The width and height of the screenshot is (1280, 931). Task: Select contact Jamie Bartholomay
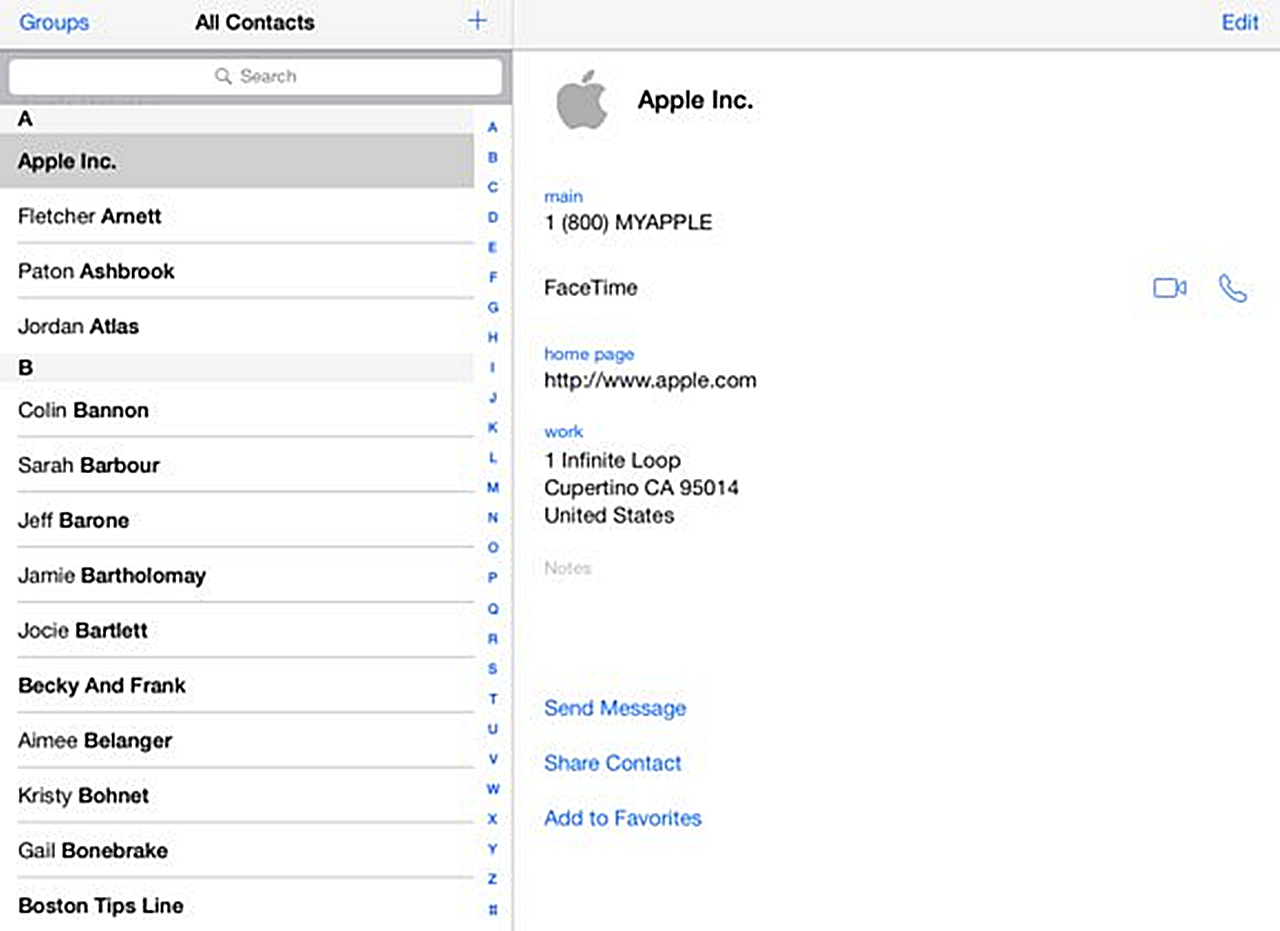pyautogui.click(x=237, y=575)
